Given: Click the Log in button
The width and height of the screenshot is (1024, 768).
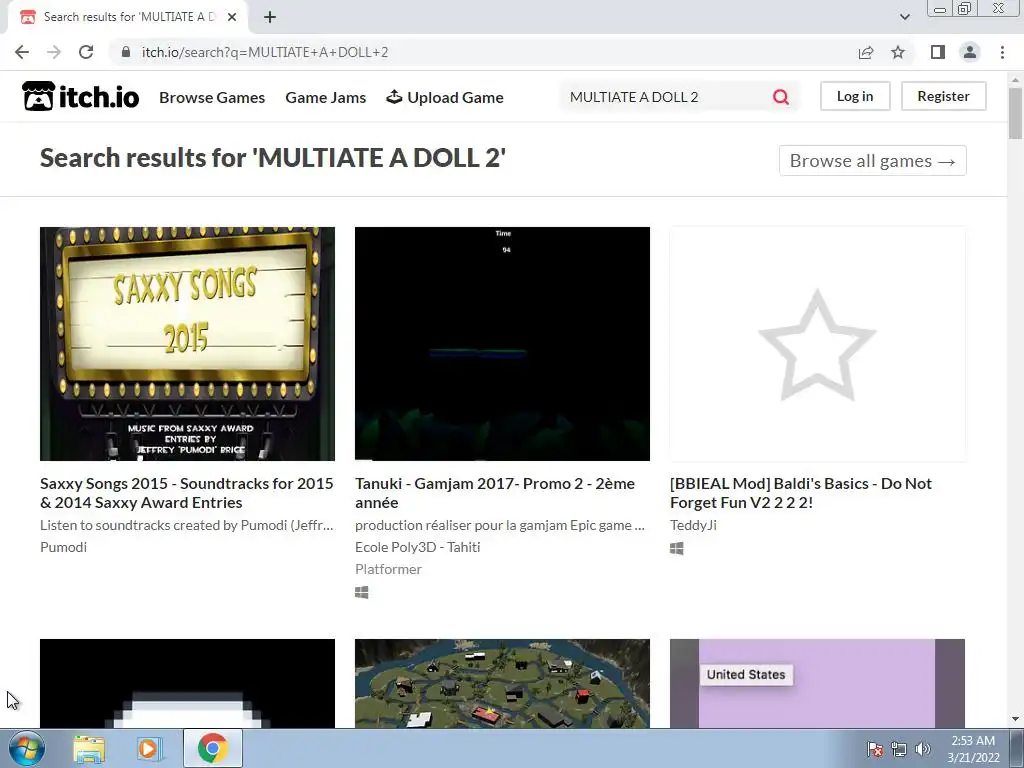Looking at the screenshot, I should point(855,96).
